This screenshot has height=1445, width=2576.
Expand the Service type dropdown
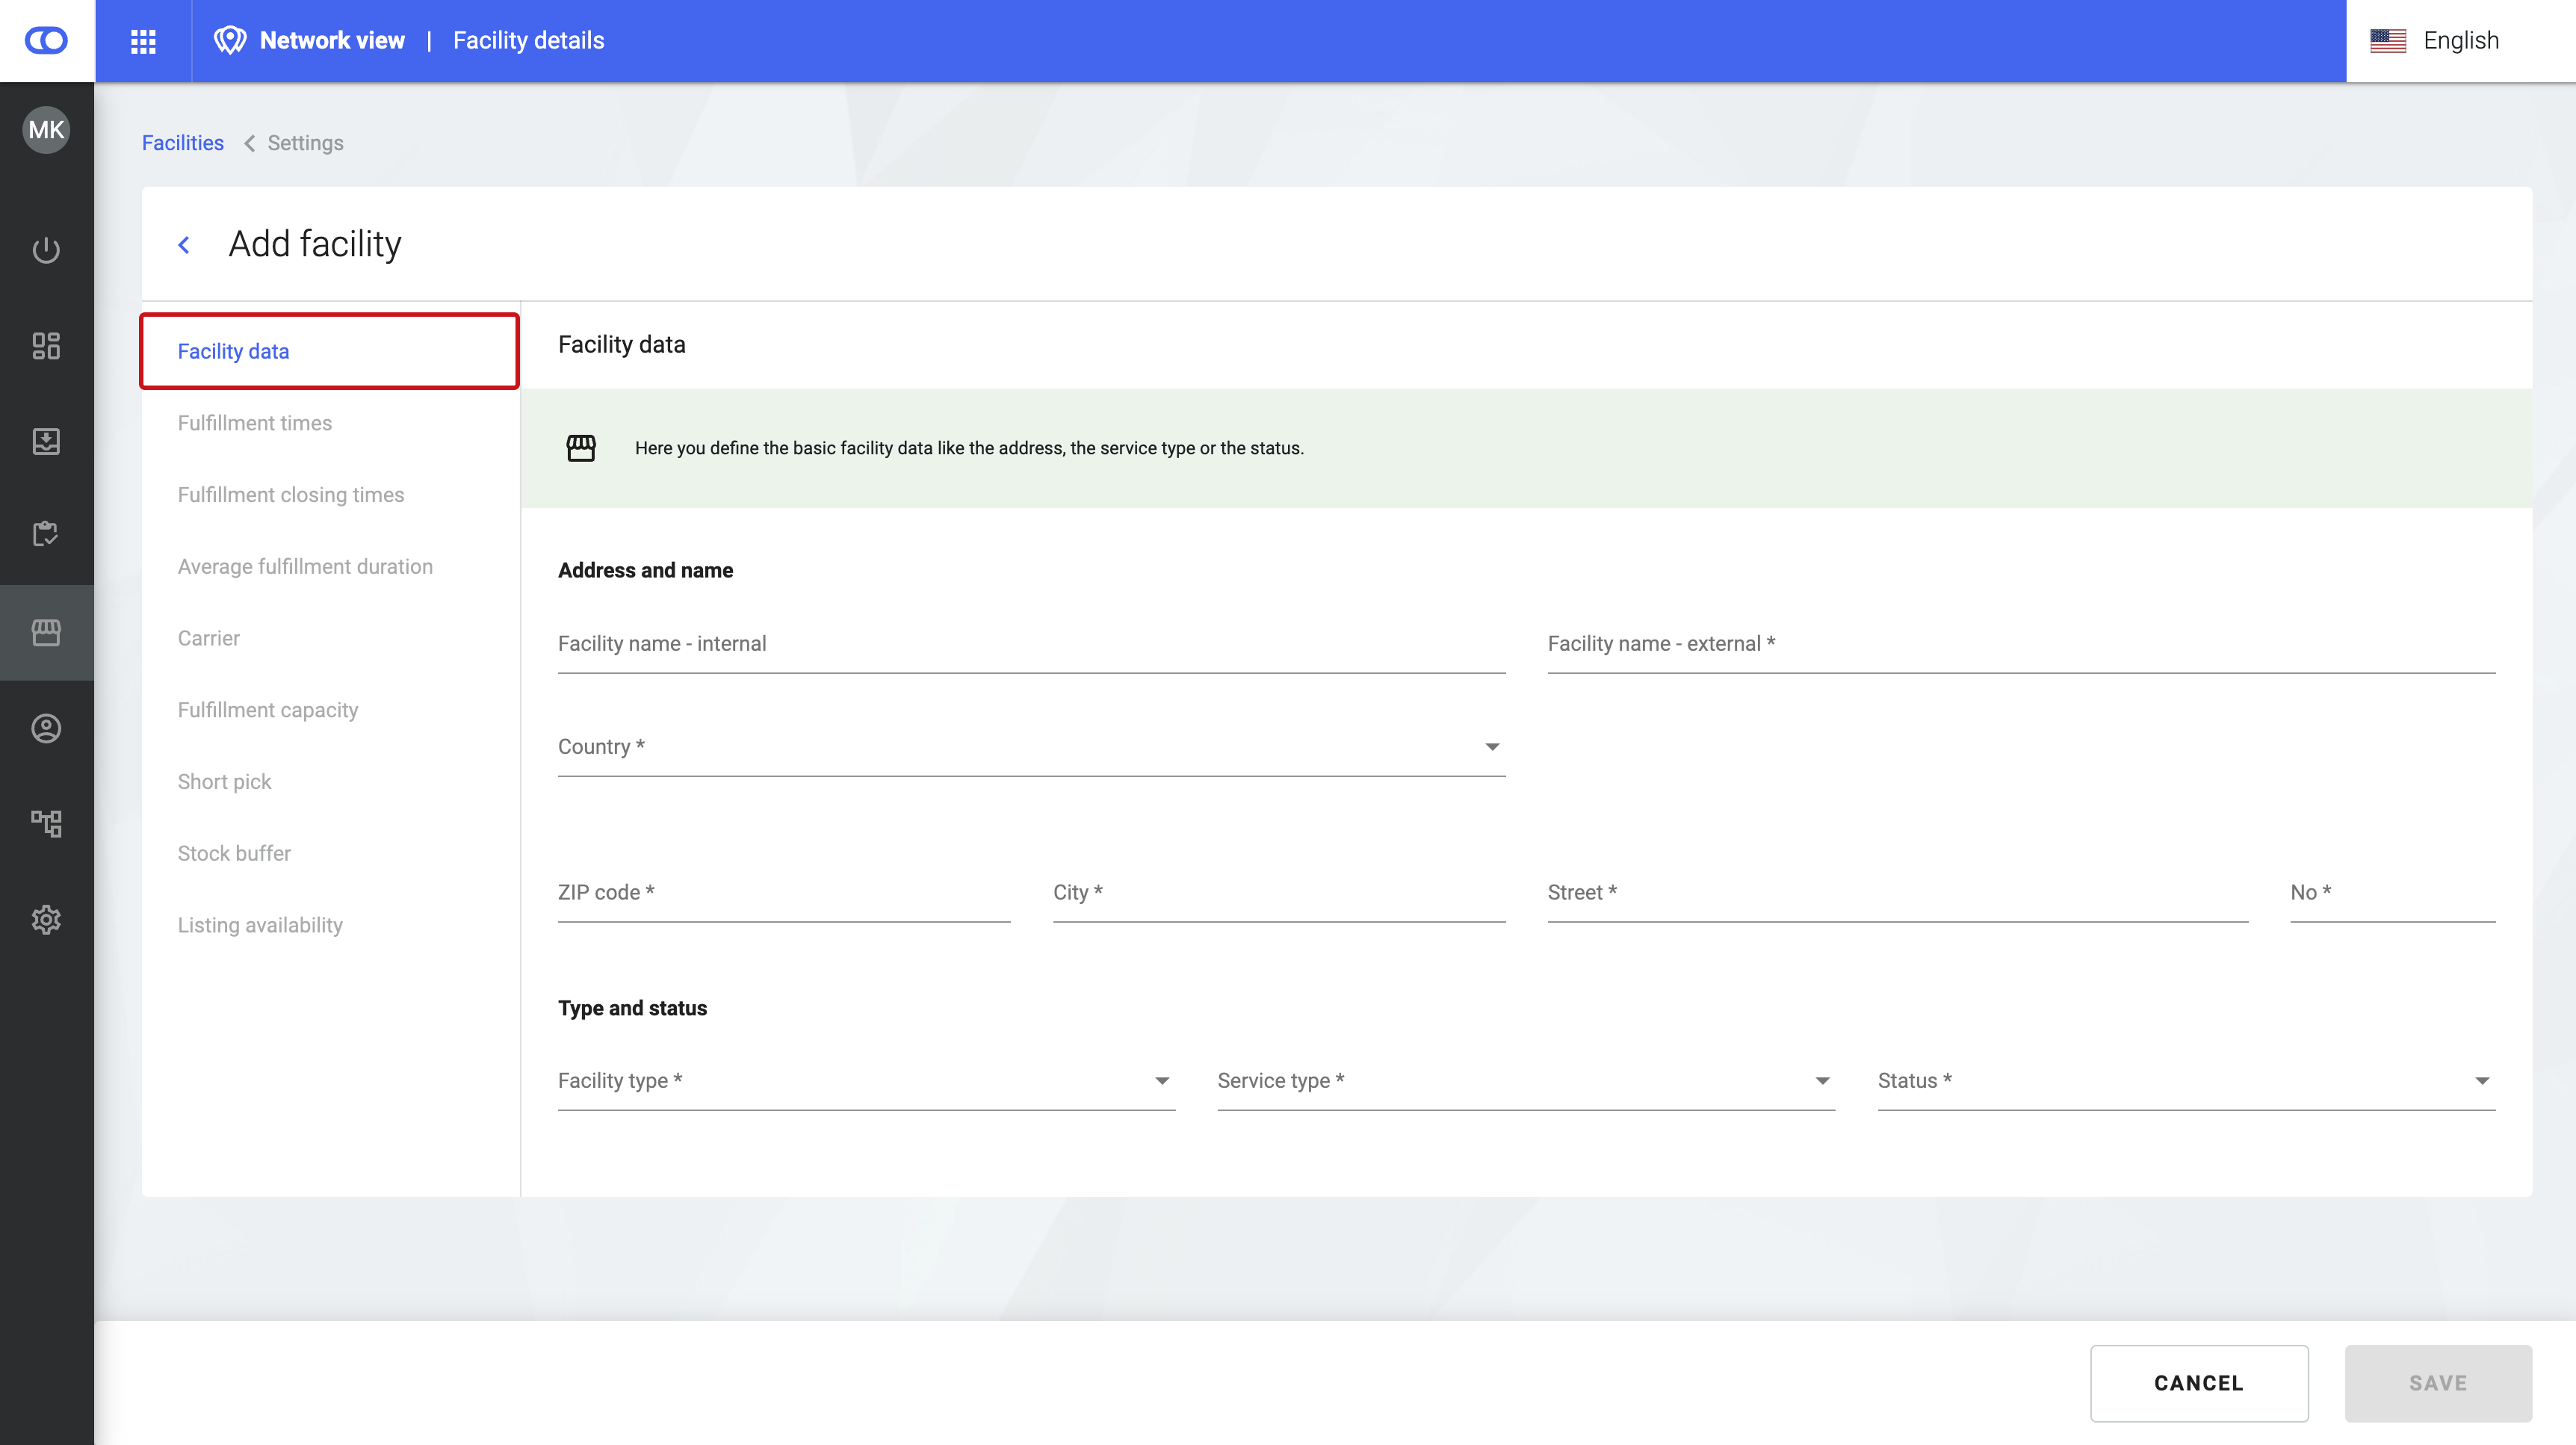1525,1081
